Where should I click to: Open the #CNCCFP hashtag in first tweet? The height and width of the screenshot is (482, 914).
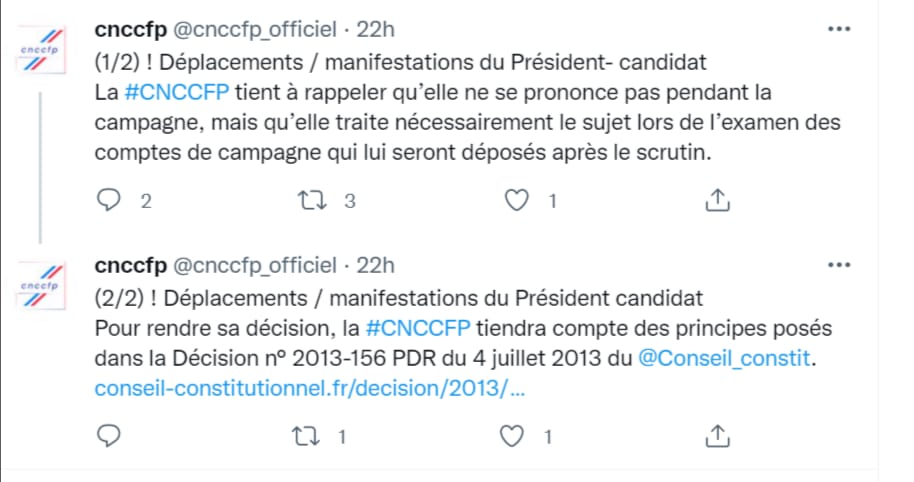click(178, 92)
